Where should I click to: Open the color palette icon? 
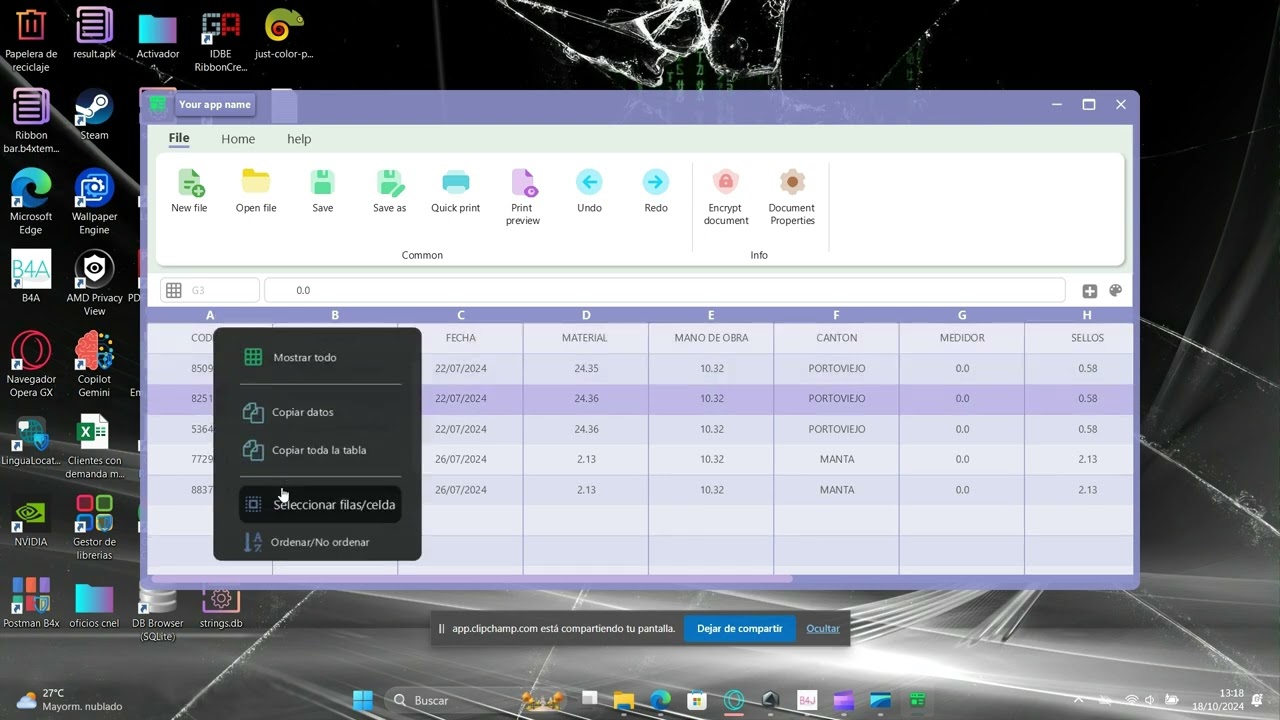[x=1115, y=291]
